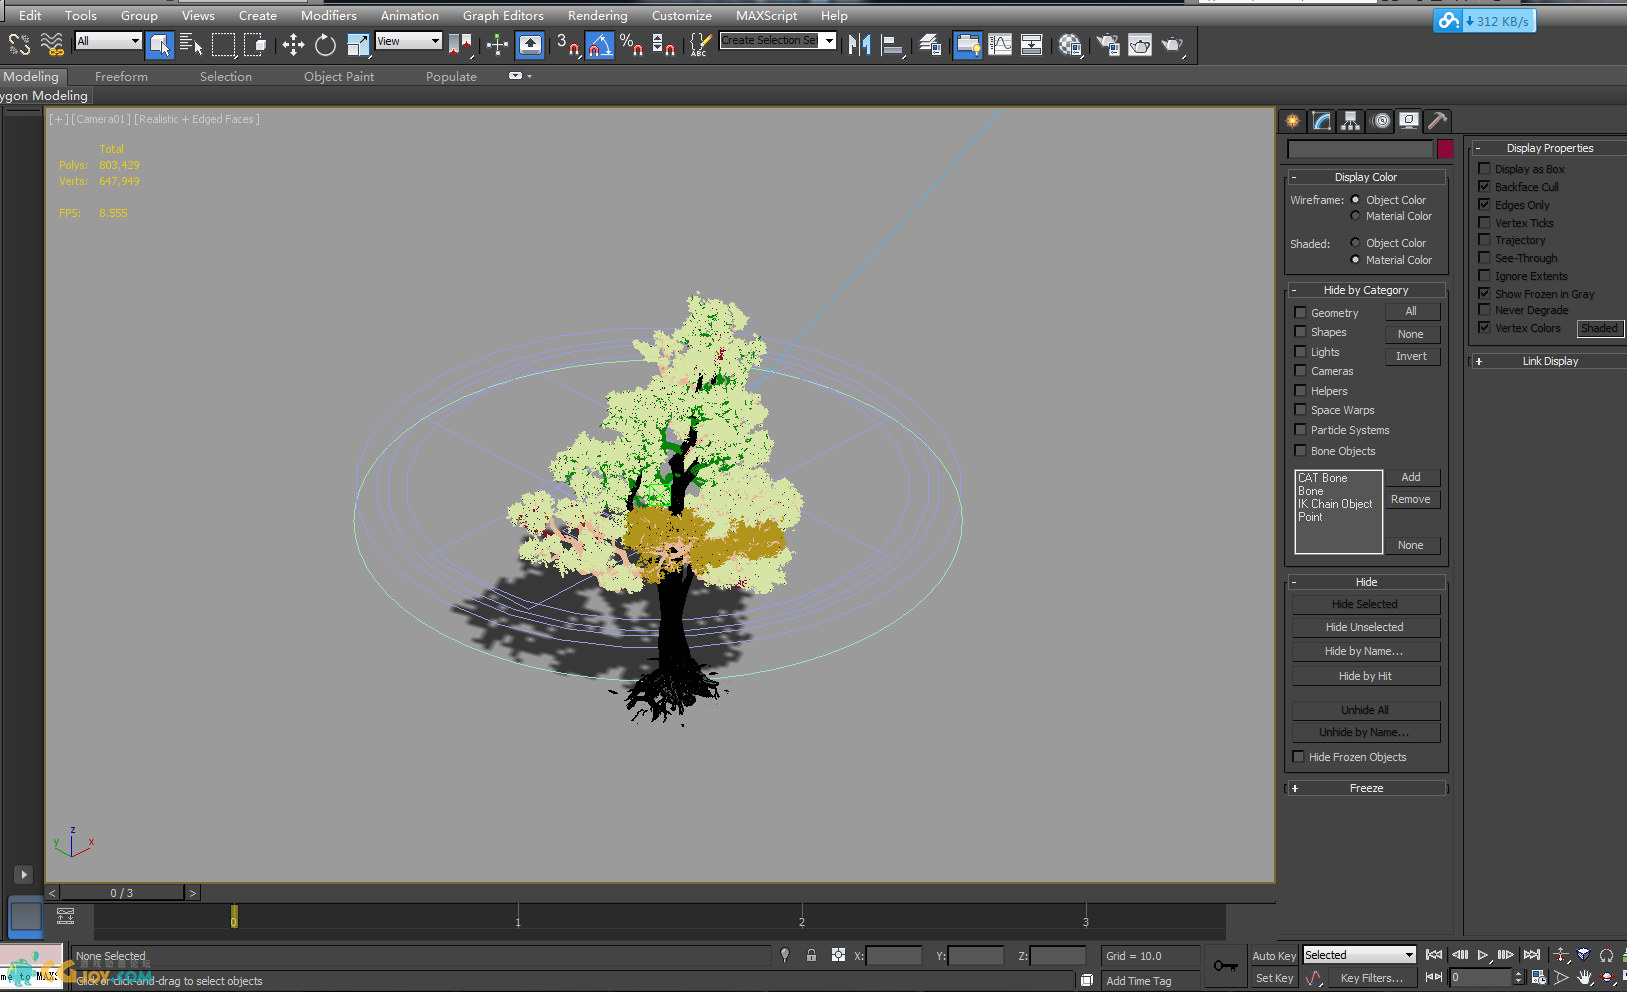The height and width of the screenshot is (992, 1627).
Task: Open the Select by Name dialog
Action: [x=191, y=44]
